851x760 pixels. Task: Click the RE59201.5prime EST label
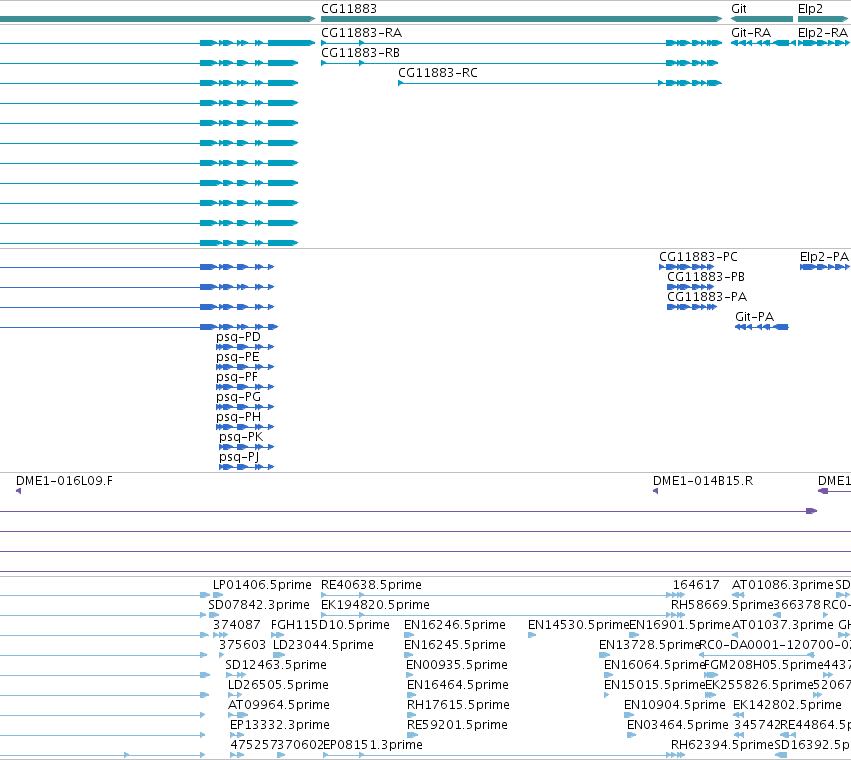[457, 725]
